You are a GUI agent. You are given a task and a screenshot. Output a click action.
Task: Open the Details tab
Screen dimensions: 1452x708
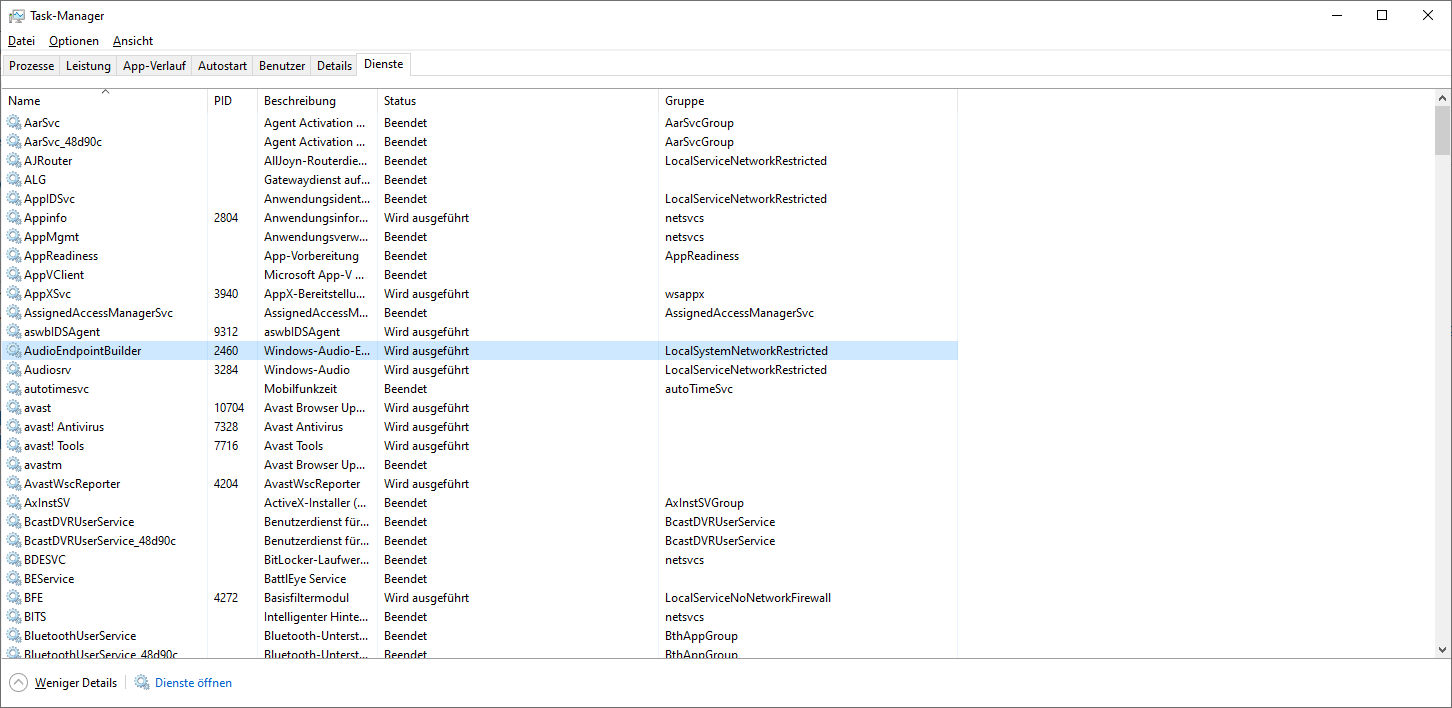[x=334, y=66]
